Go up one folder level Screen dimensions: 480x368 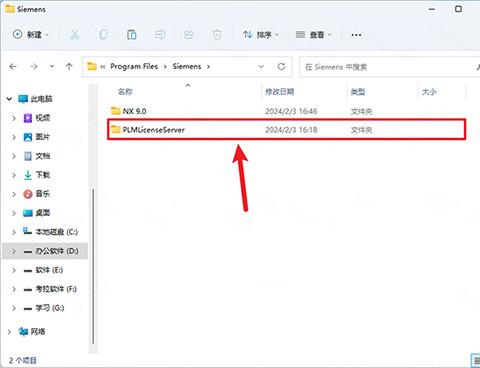pos(69,67)
